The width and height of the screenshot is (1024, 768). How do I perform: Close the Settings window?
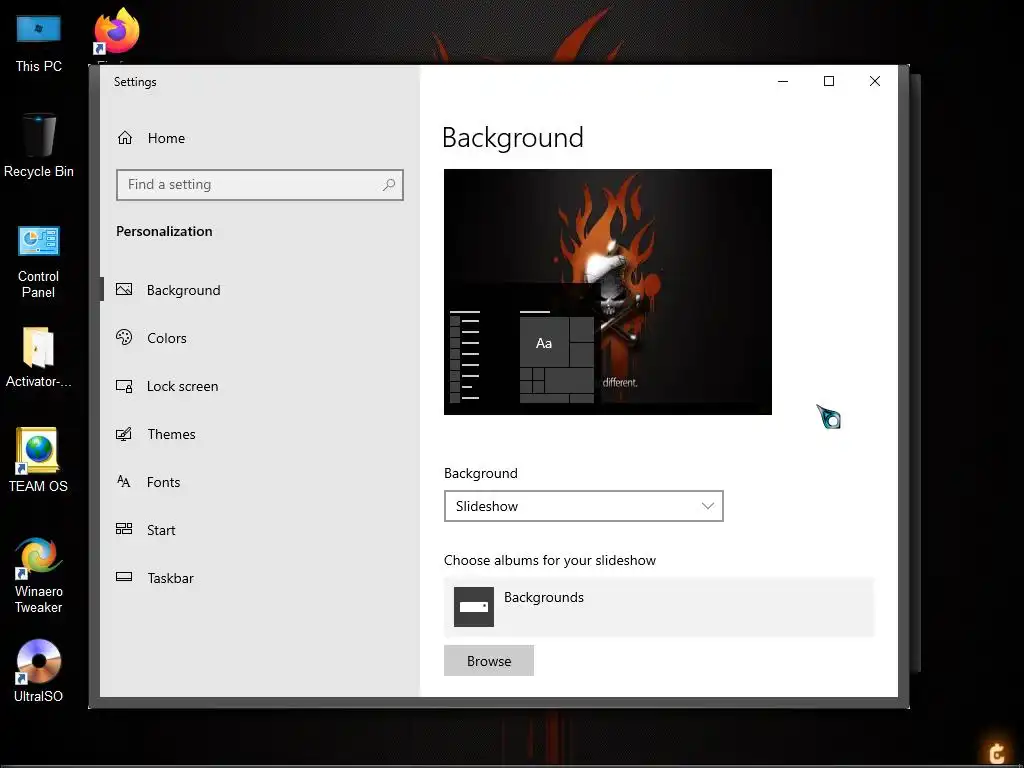coord(874,81)
